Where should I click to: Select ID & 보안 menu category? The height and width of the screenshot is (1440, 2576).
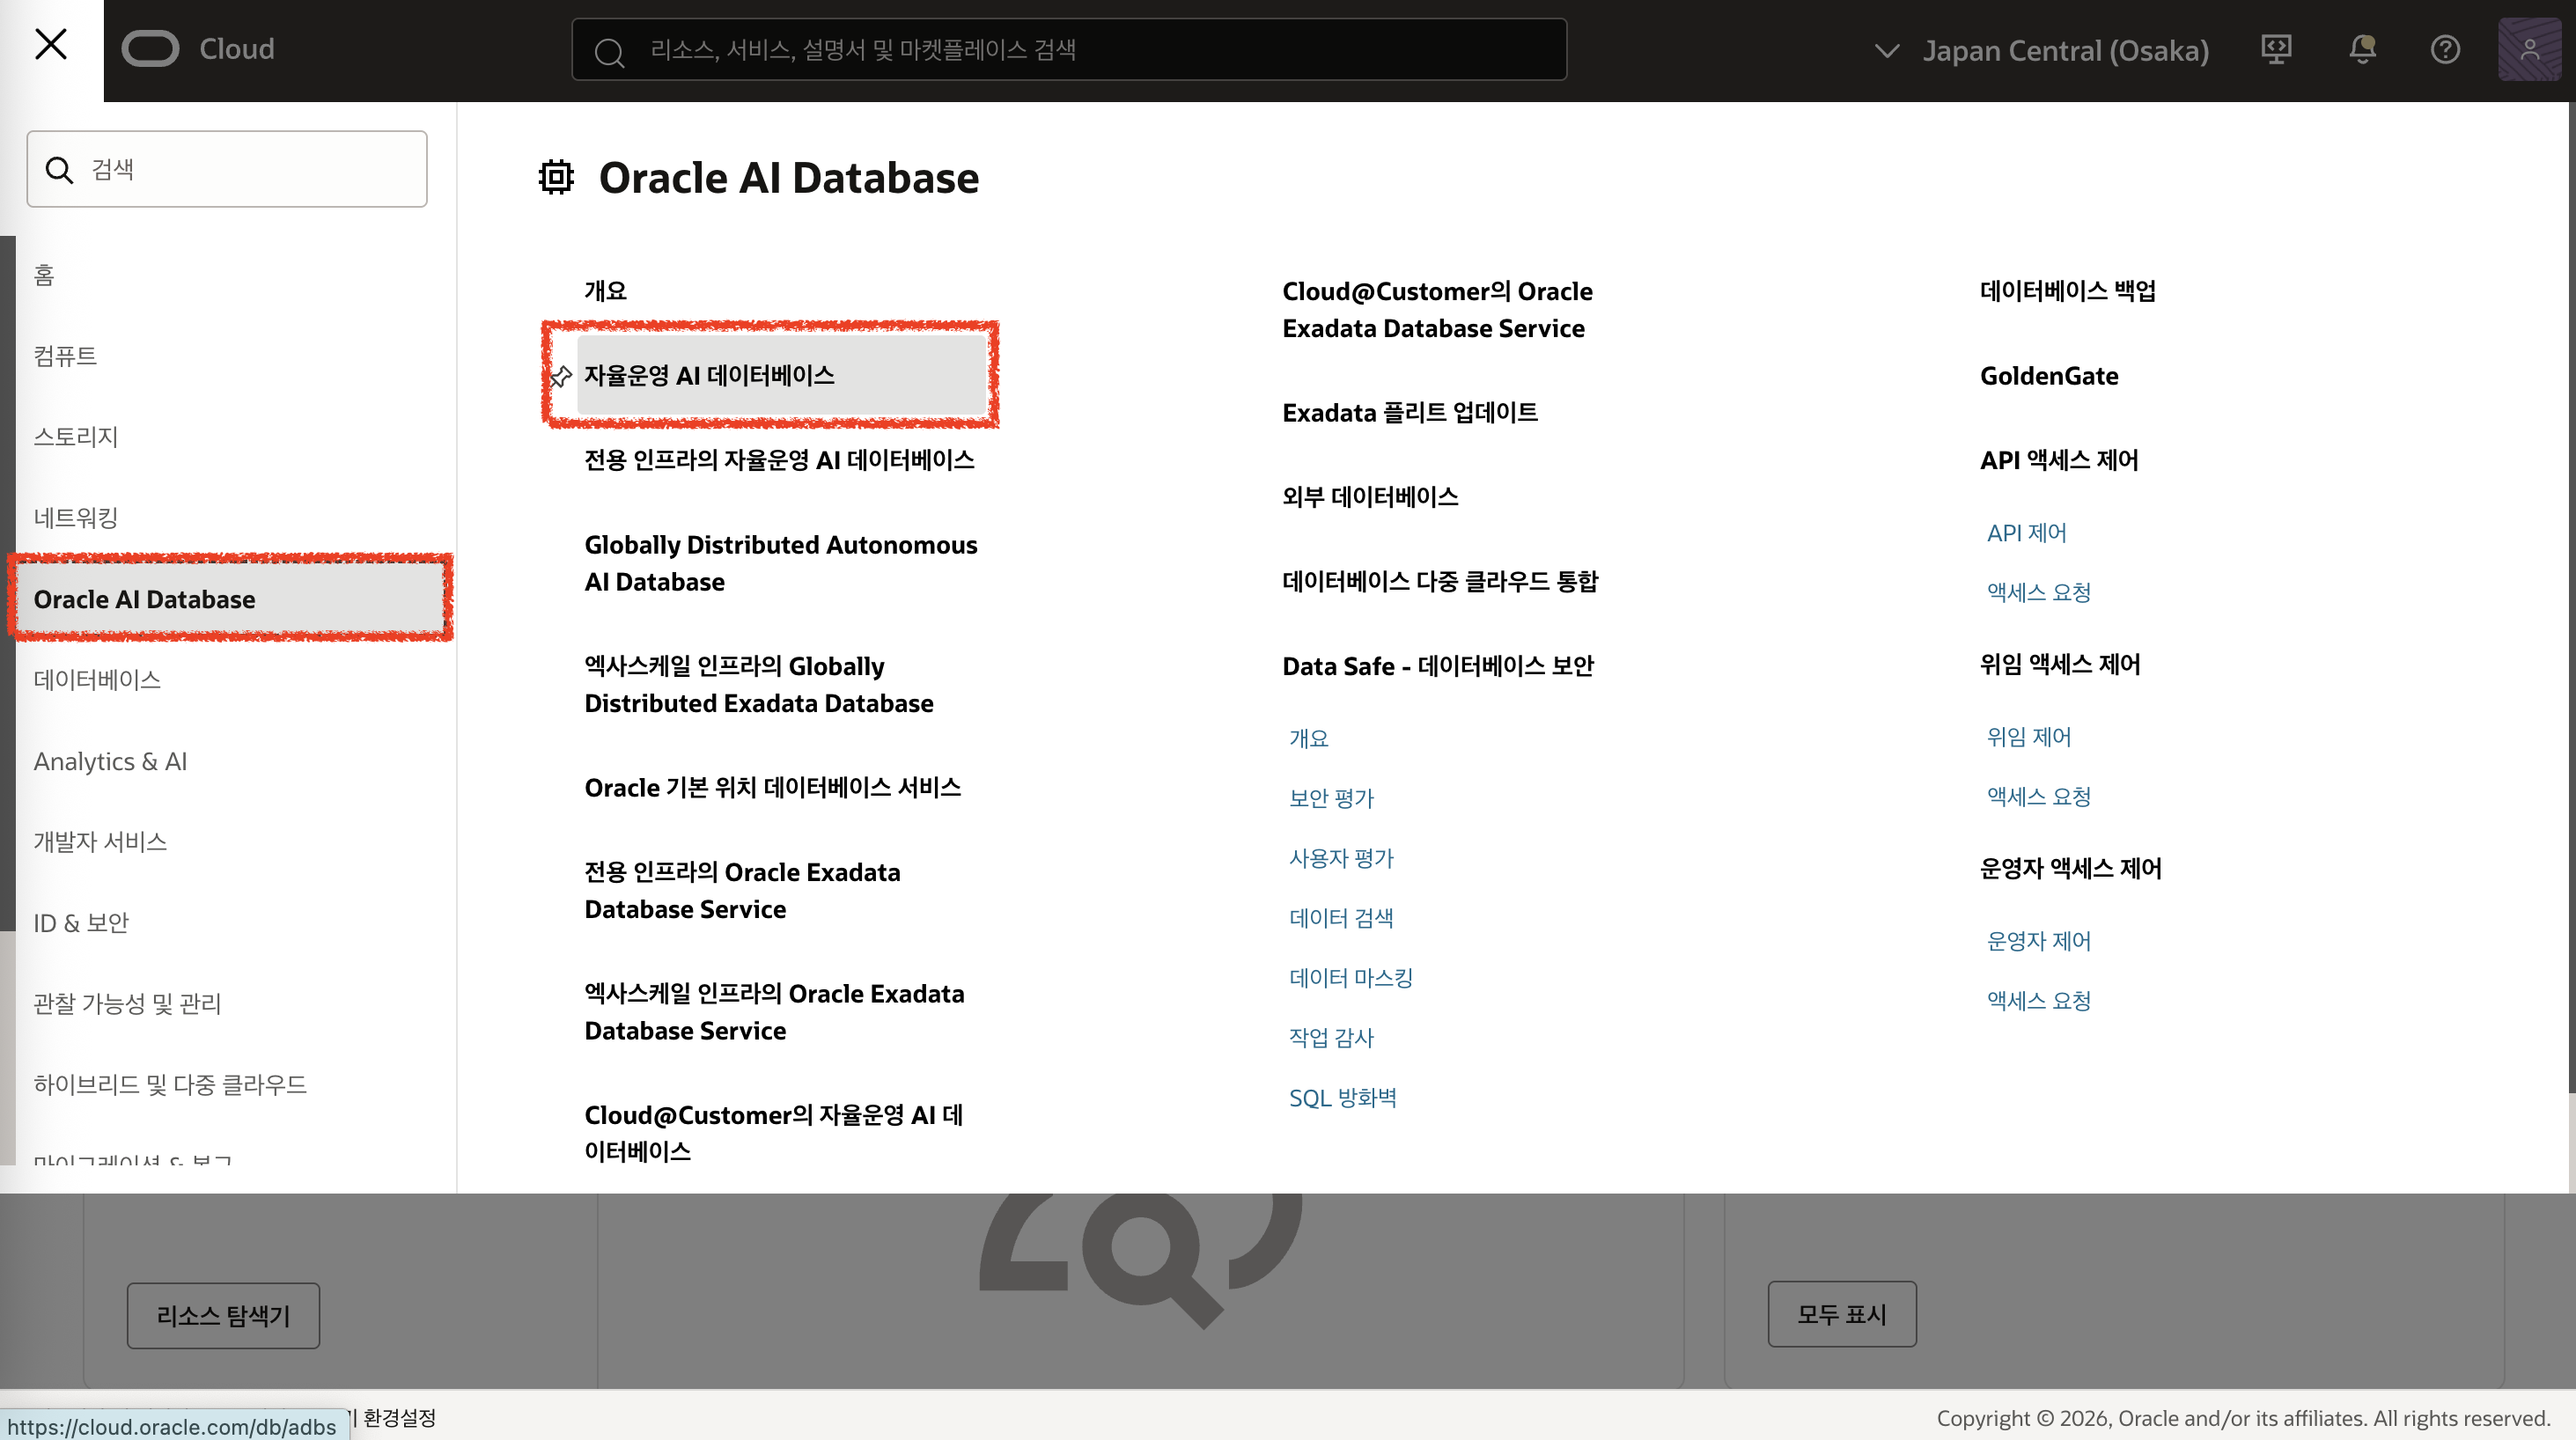point(81,923)
